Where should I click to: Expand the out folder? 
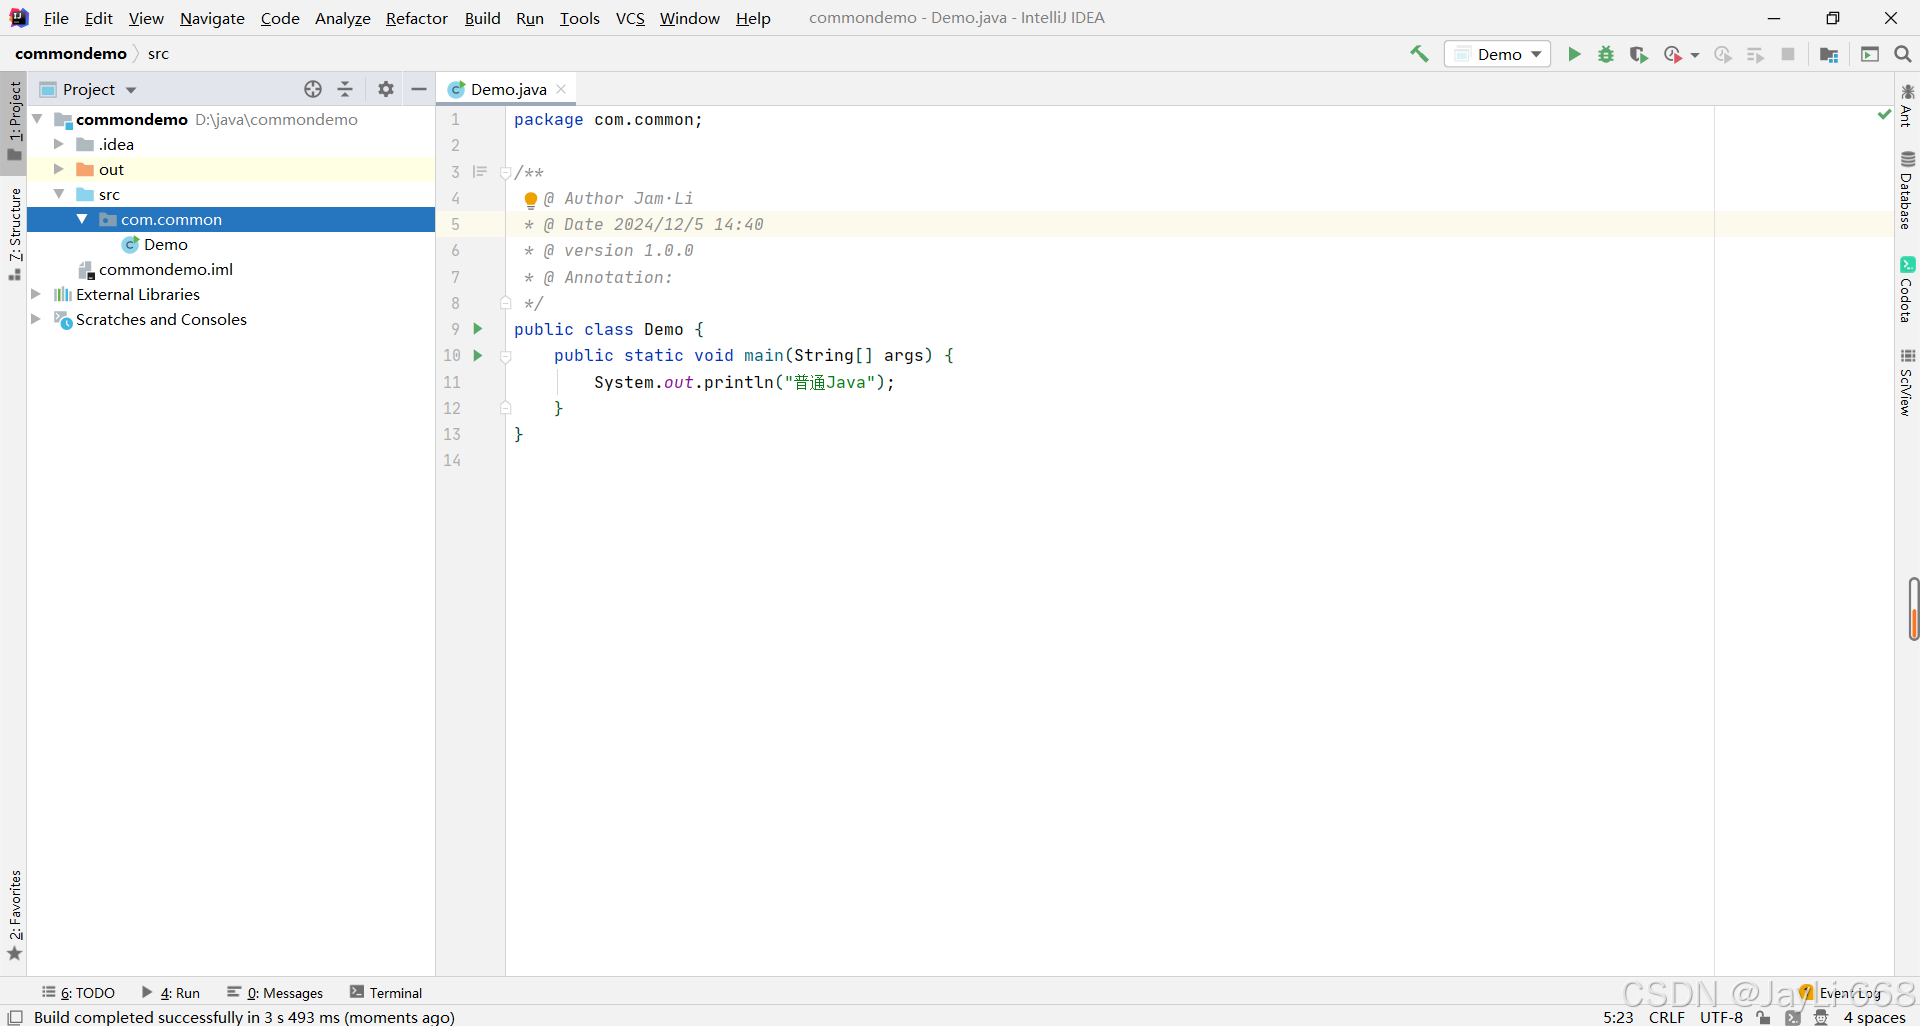(59, 169)
